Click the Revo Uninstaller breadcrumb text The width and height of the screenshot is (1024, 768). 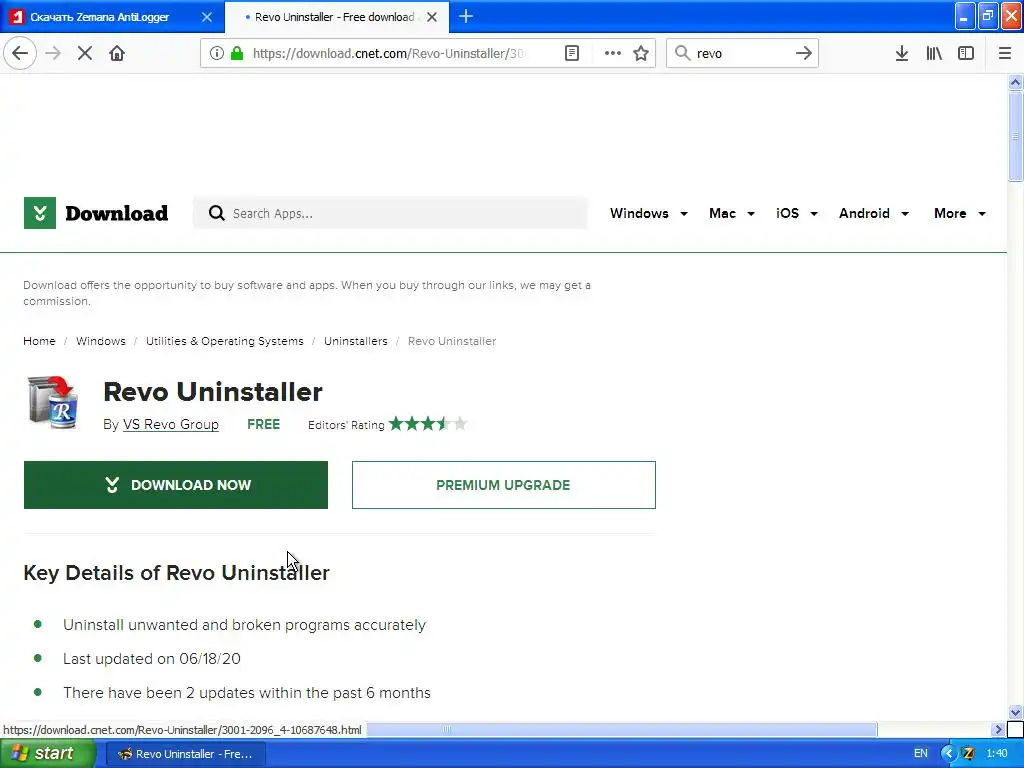[452, 341]
